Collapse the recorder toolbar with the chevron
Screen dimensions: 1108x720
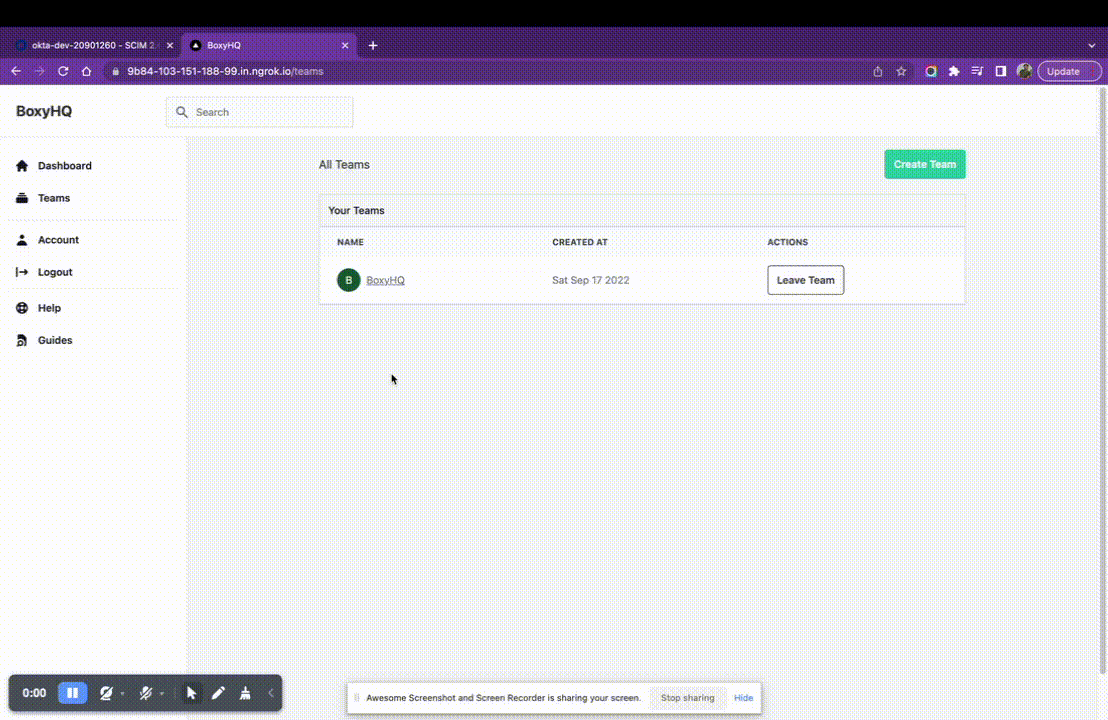pyautogui.click(x=270, y=693)
